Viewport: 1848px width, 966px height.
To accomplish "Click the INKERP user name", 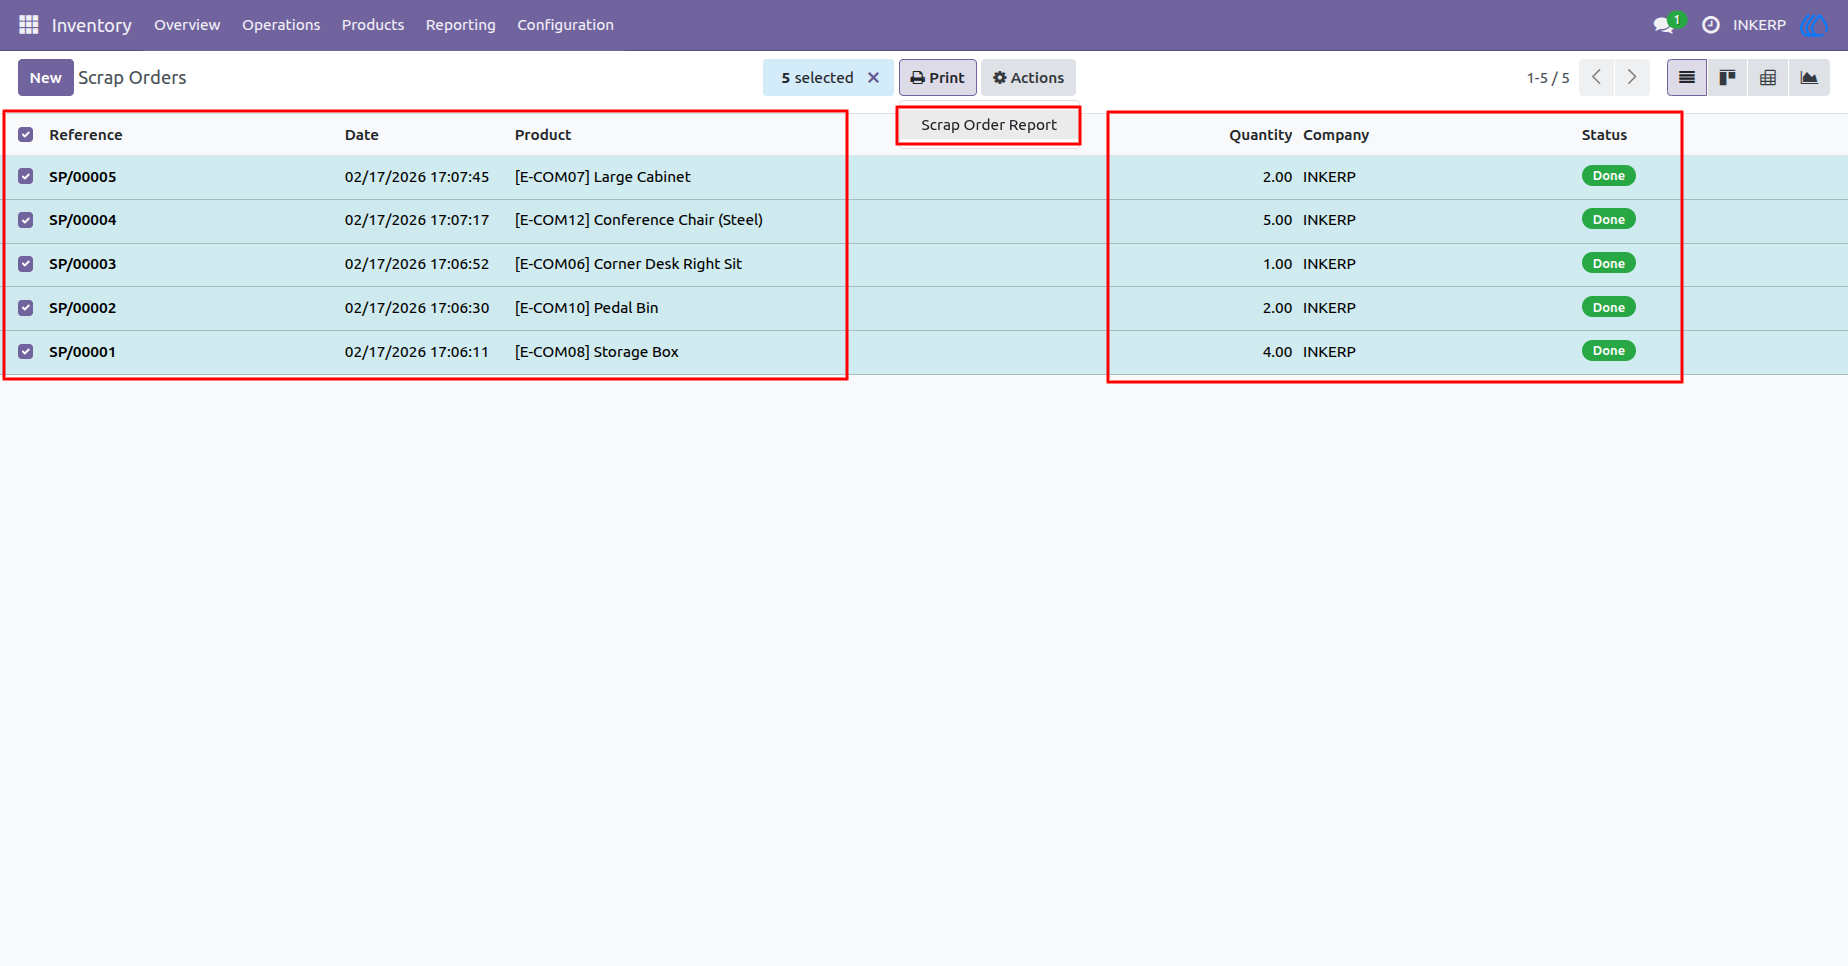I will (x=1759, y=25).
